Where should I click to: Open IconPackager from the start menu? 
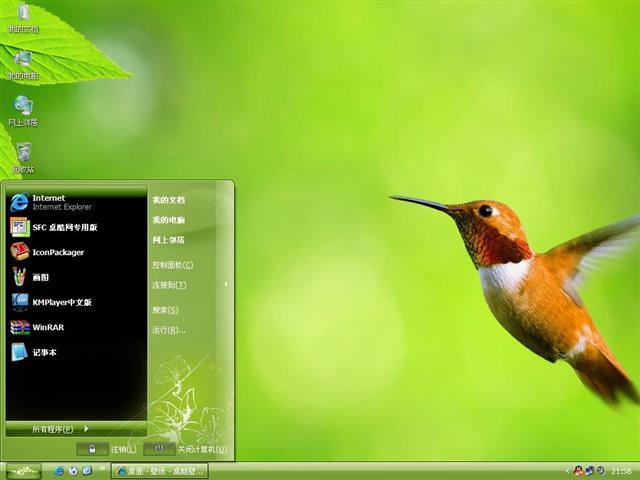click(x=76, y=252)
